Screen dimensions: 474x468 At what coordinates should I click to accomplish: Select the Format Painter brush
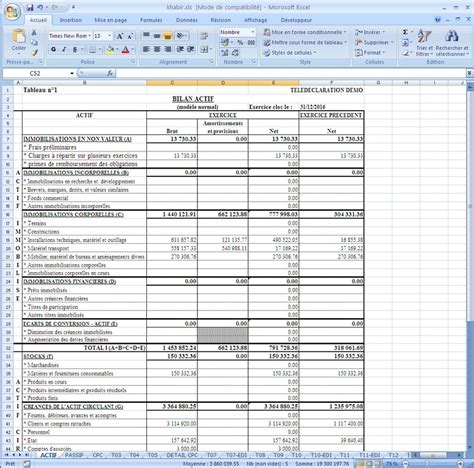tap(34, 52)
